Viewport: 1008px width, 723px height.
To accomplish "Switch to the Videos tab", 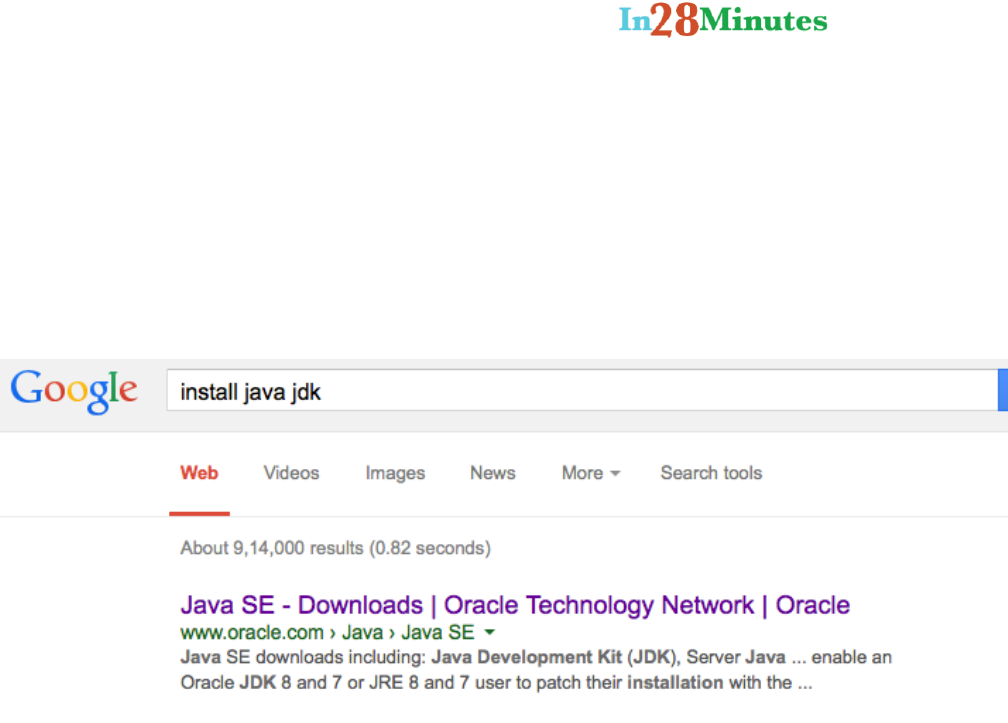I will [291, 473].
